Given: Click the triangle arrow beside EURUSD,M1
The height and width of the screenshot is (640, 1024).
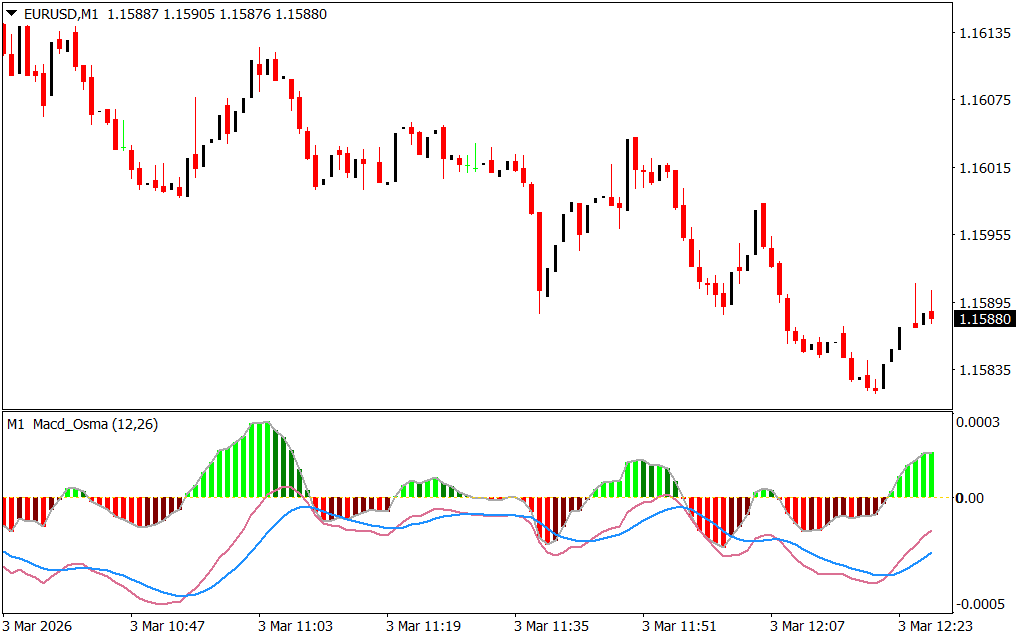Looking at the screenshot, I should point(11,14).
